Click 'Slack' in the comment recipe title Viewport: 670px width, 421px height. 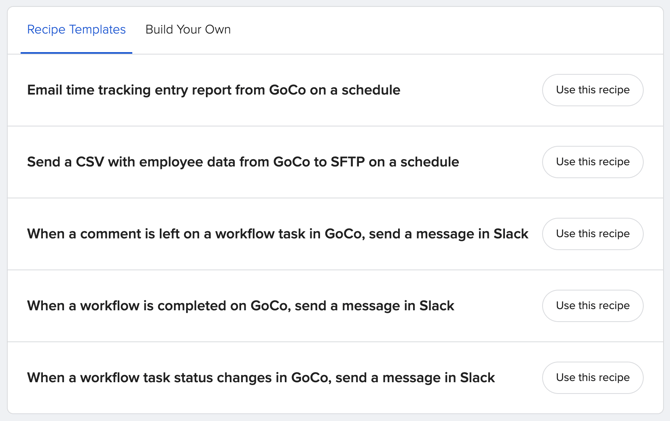click(x=511, y=234)
